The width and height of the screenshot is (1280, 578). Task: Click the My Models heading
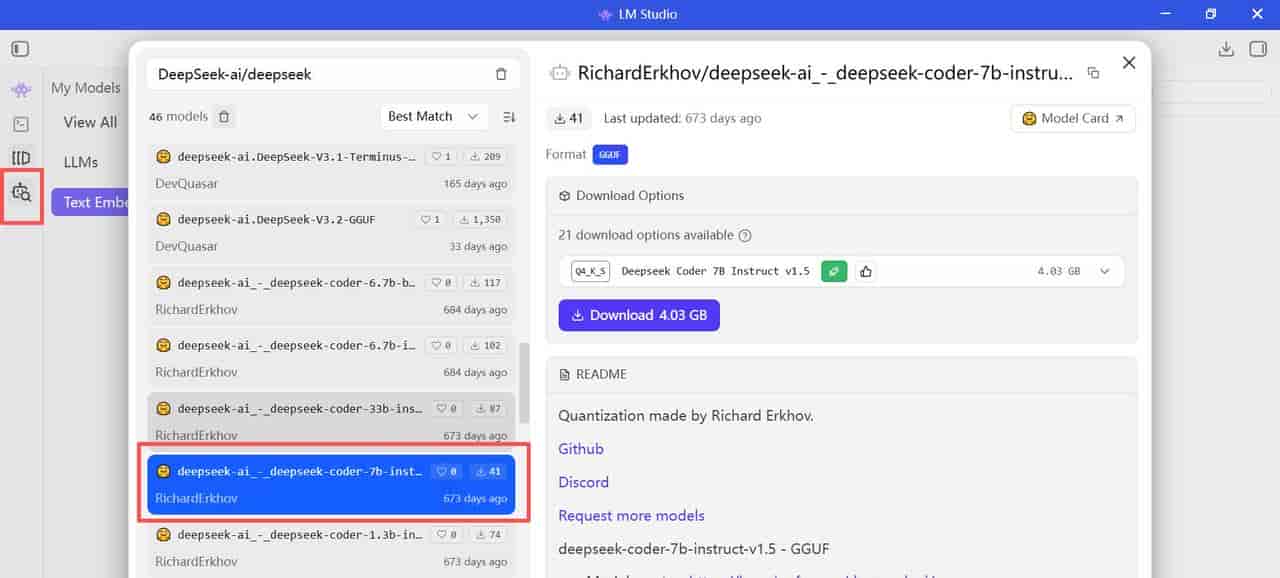click(86, 88)
